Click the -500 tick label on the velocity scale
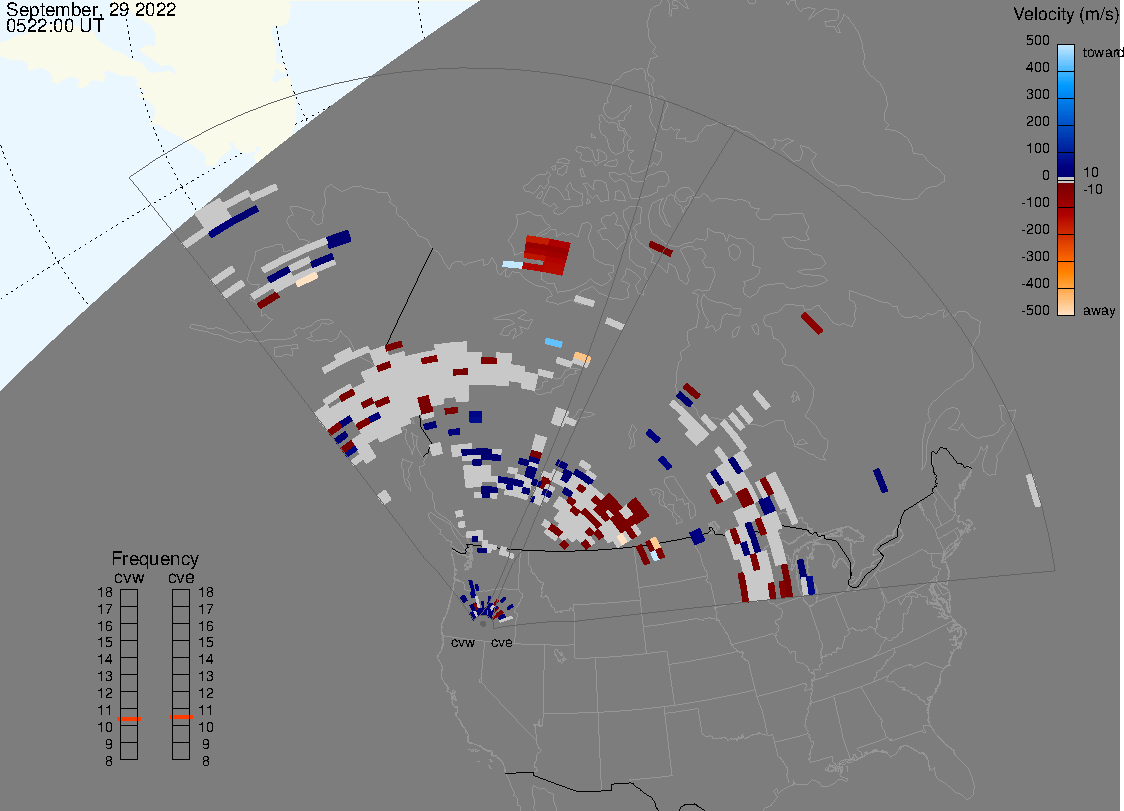1124x811 pixels. tap(1035, 310)
